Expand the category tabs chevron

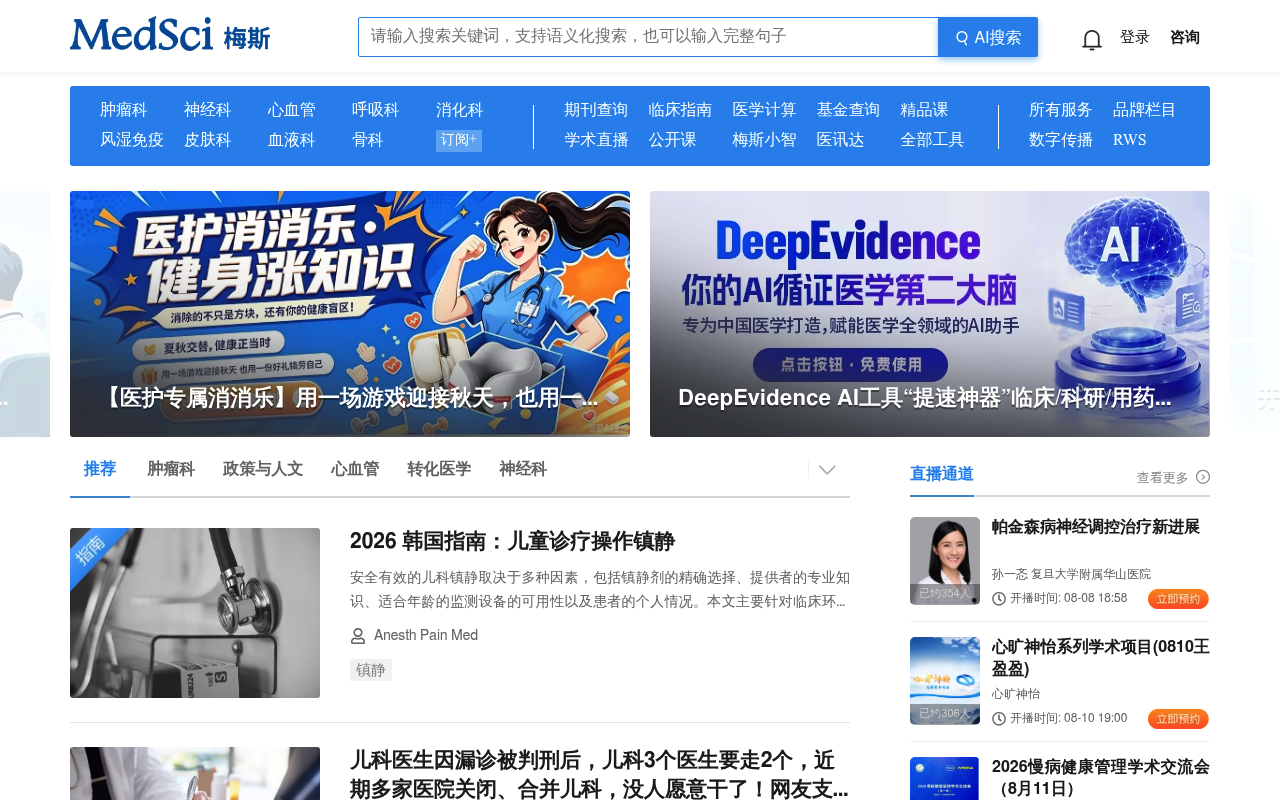coord(827,470)
